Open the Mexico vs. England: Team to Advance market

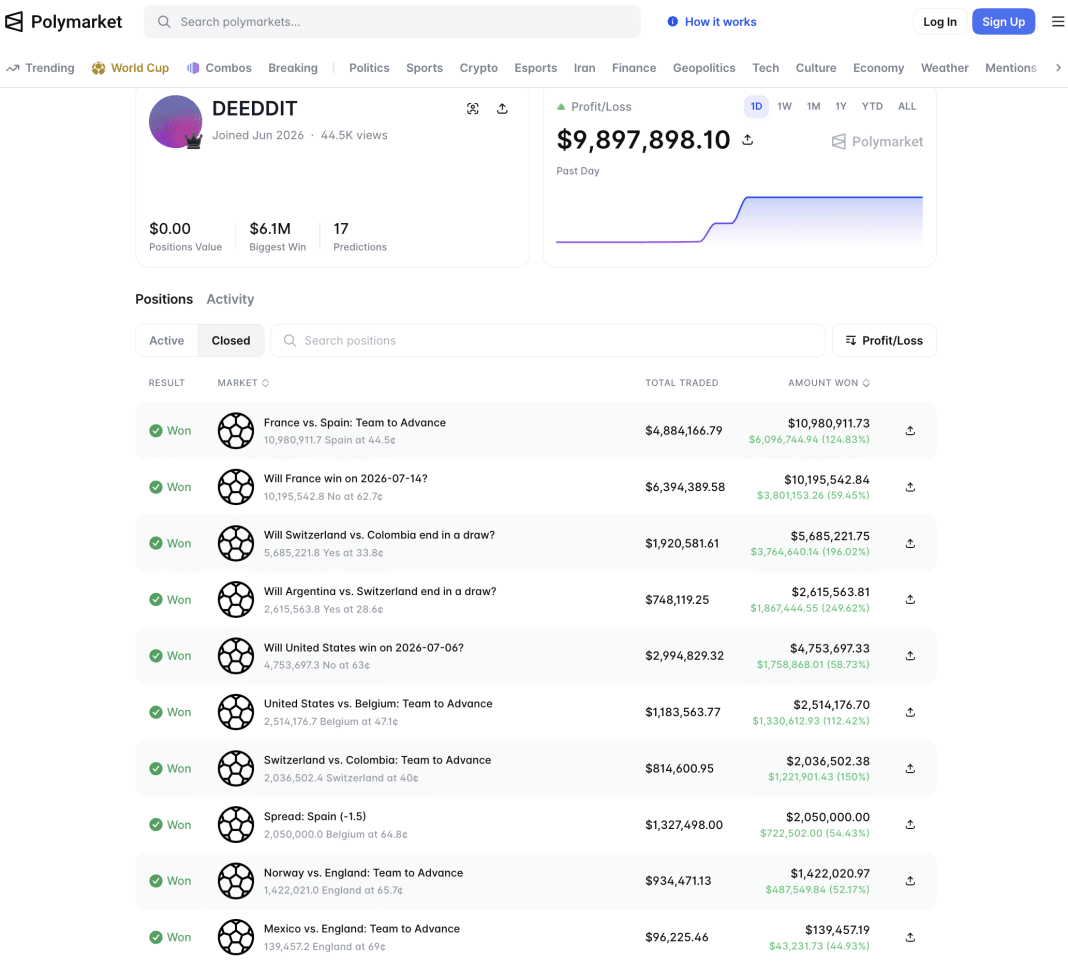point(362,929)
